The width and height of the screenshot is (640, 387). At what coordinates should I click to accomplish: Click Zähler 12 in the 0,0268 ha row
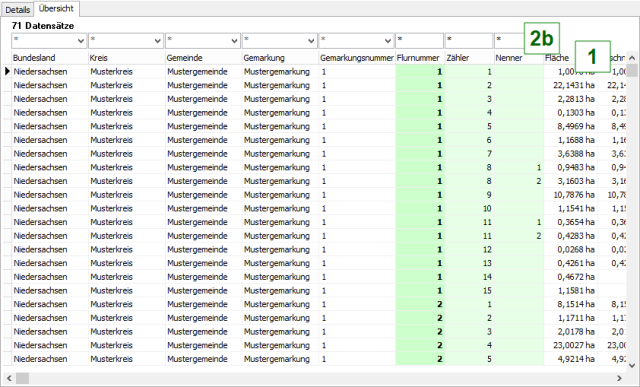pos(469,249)
